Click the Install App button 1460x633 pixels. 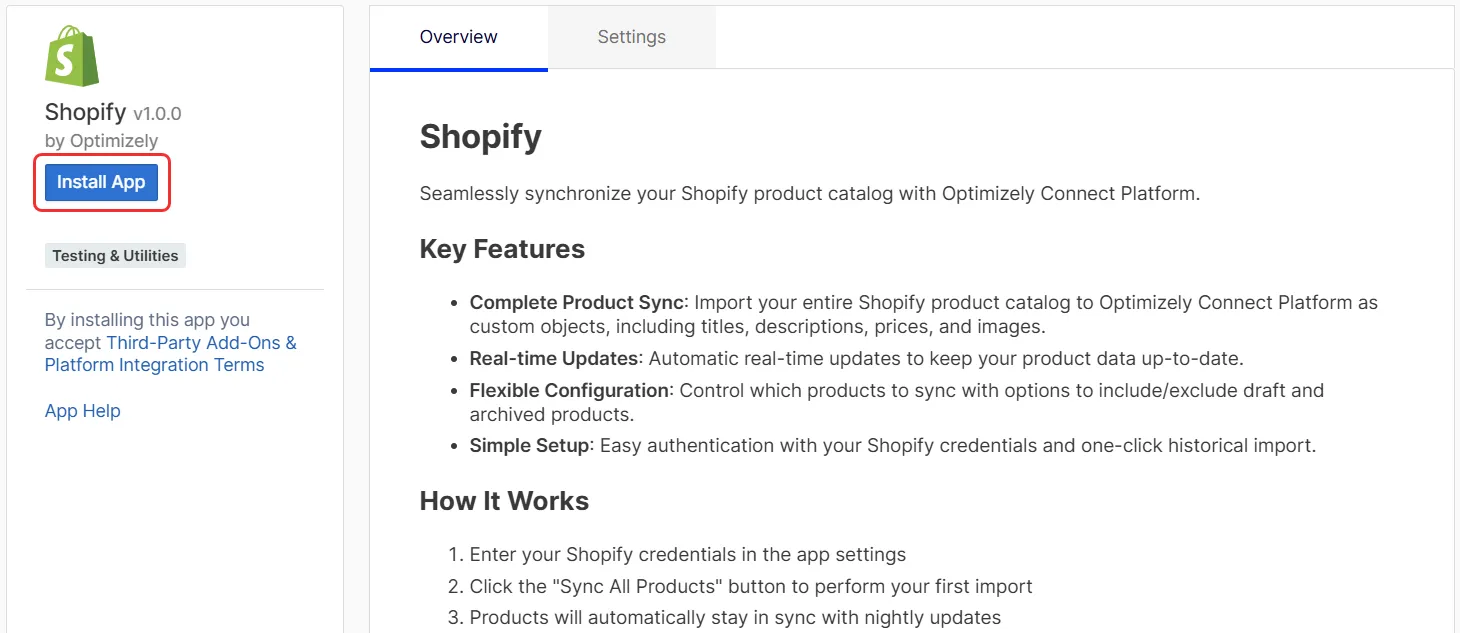click(101, 182)
